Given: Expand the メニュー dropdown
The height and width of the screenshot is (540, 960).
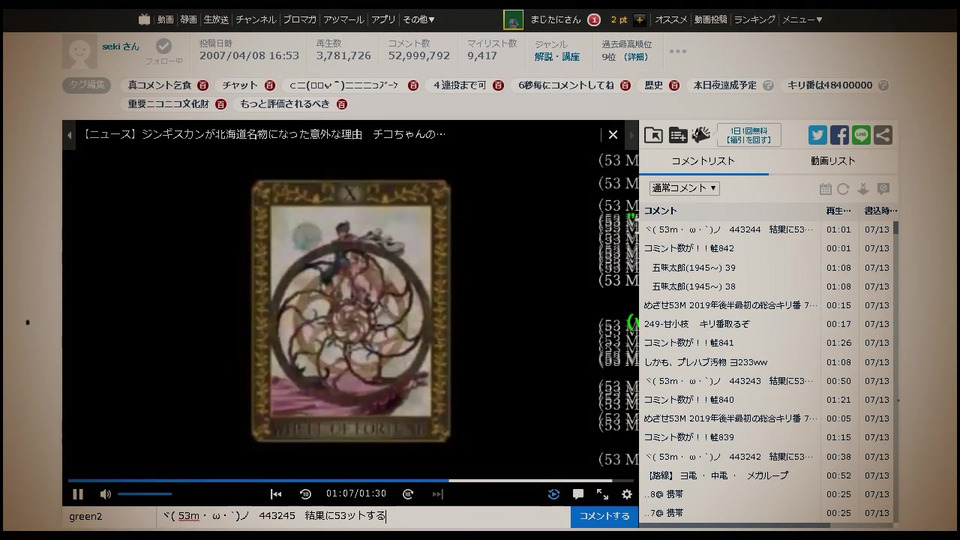Looking at the screenshot, I should (802, 20).
